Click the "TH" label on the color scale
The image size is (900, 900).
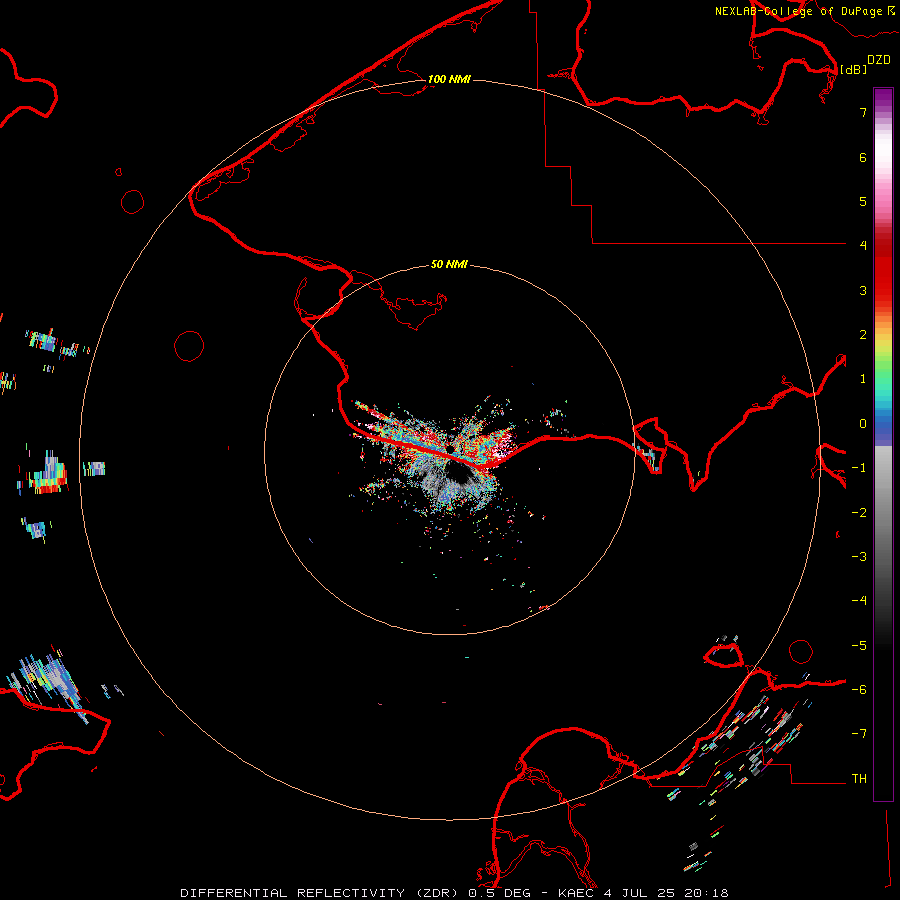point(859,779)
